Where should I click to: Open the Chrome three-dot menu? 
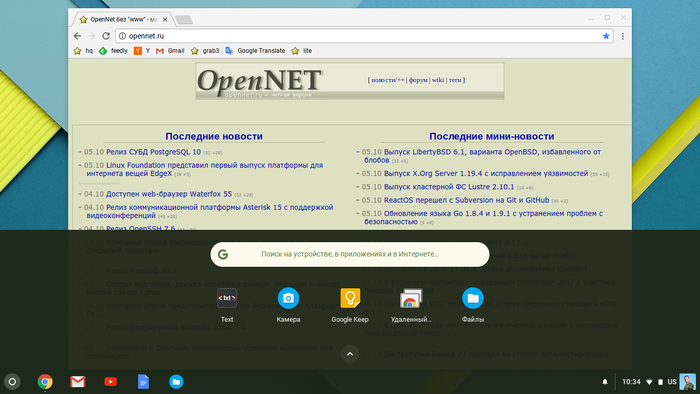coord(623,36)
